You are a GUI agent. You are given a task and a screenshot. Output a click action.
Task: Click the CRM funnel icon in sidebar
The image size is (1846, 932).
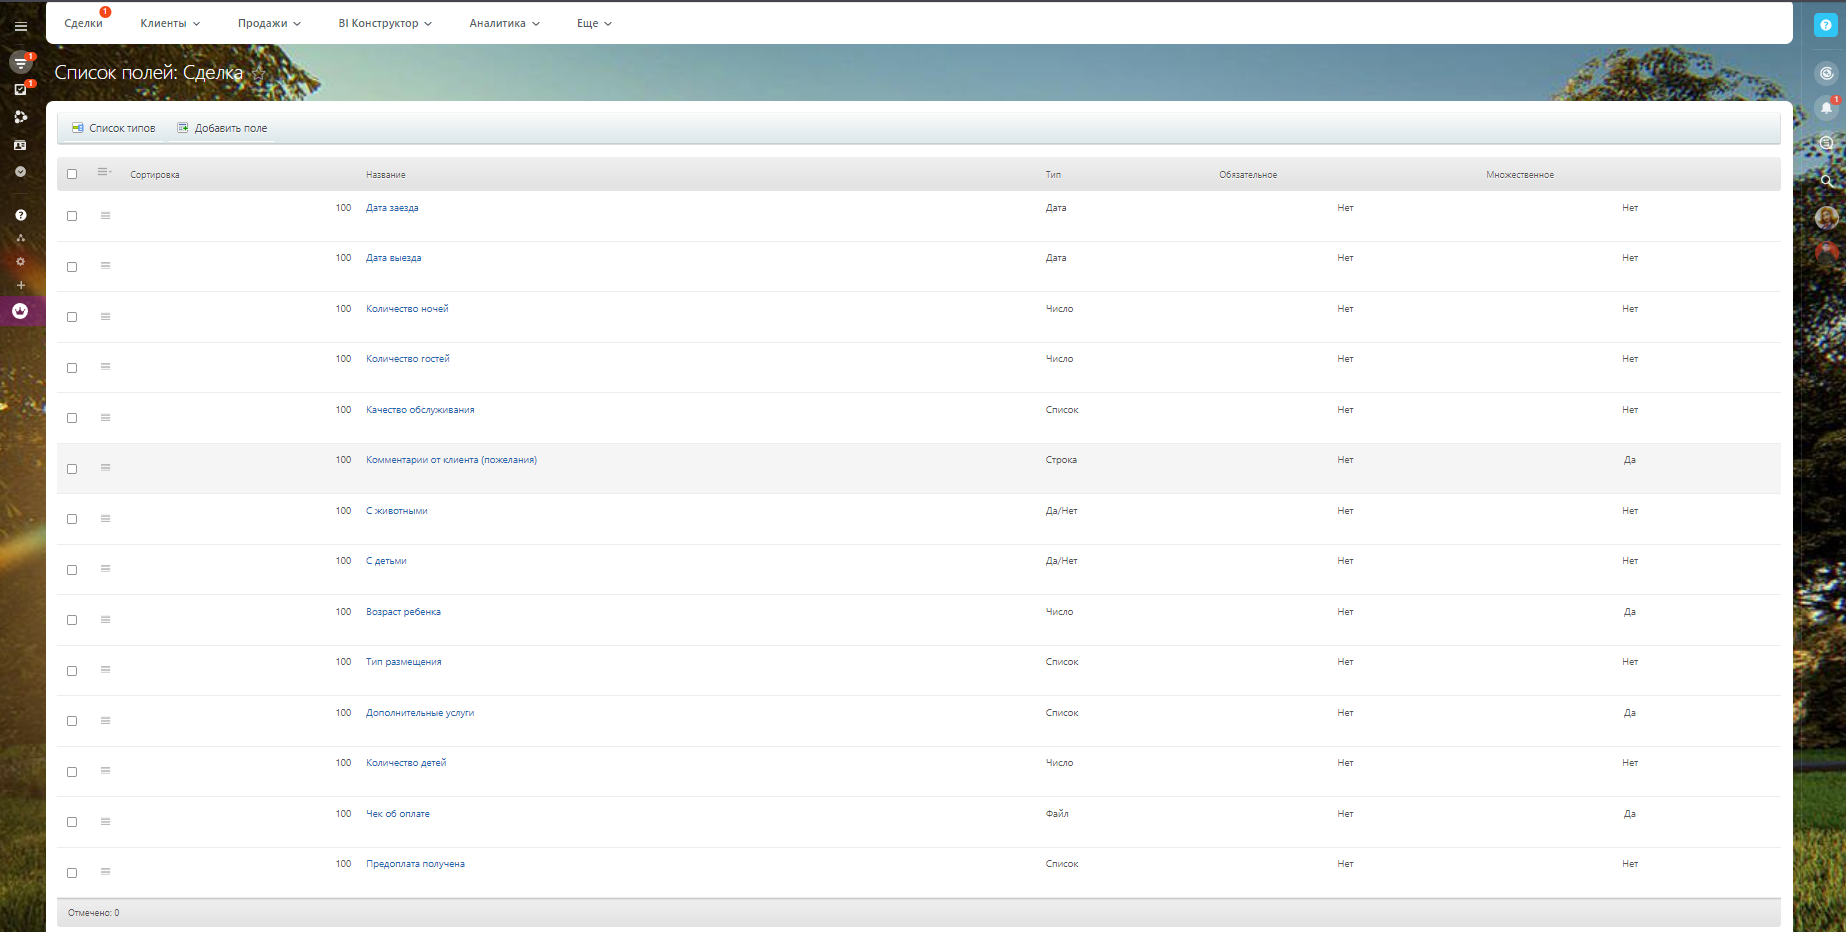(20, 63)
